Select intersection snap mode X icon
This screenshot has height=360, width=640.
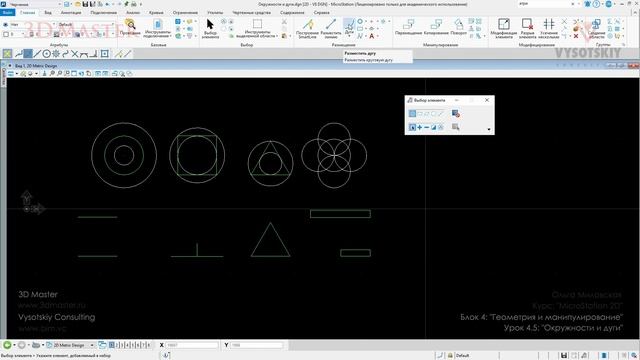(75, 53)
